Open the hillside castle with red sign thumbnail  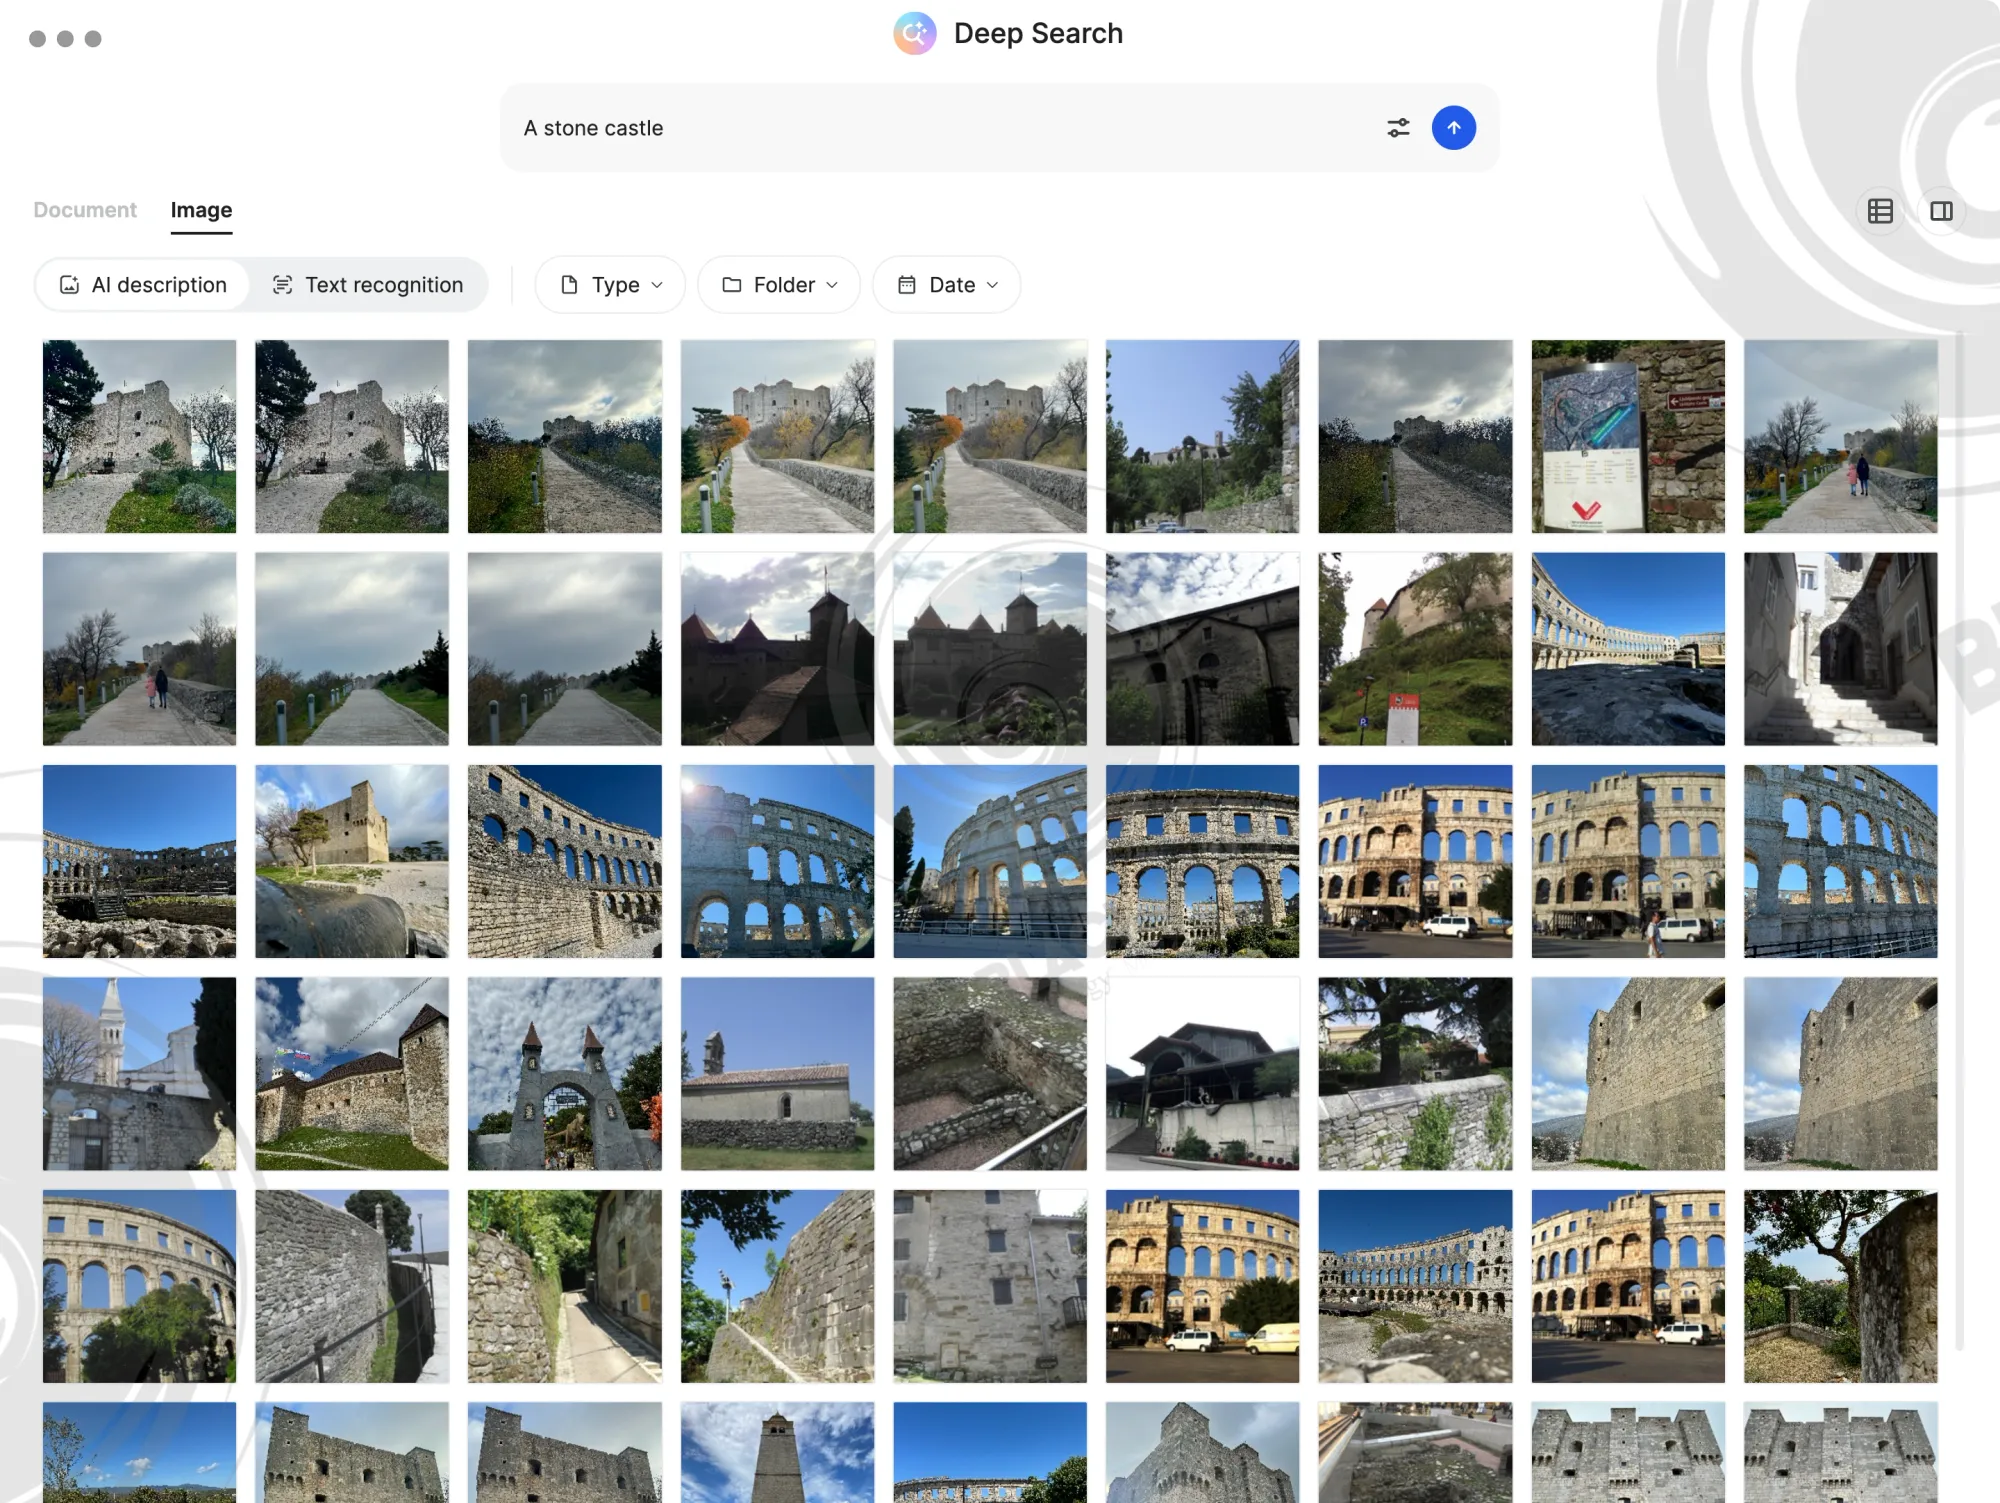coord(1415,649)
